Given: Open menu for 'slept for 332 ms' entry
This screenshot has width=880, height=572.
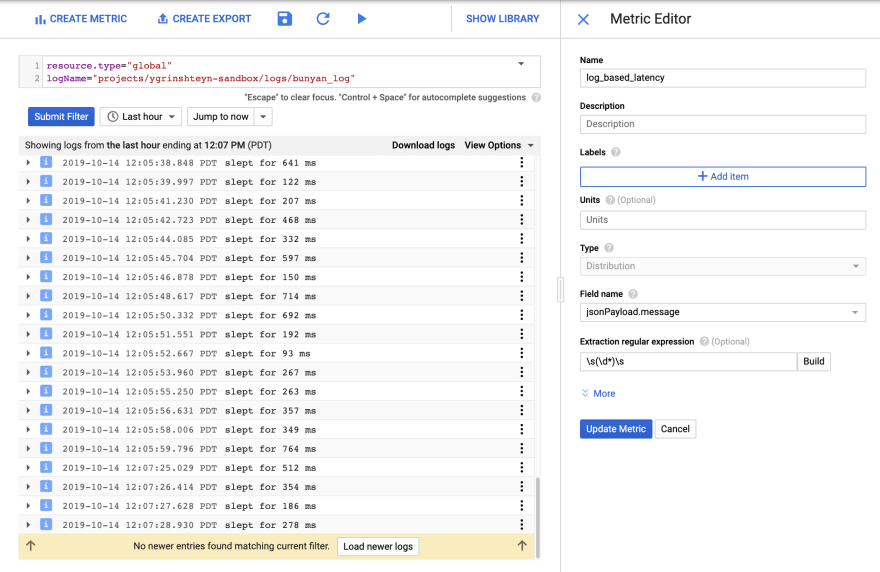Looking at the screenshot, I should (x=521, y=239).
